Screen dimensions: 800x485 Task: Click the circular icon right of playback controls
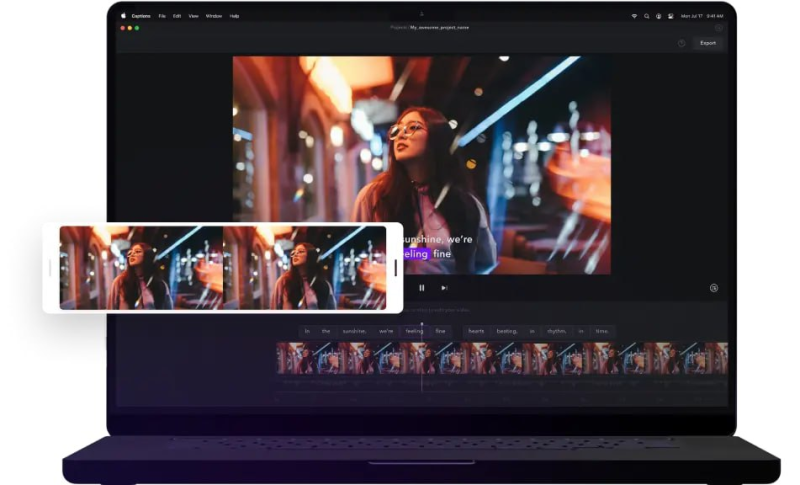click(x=714, y=288)
